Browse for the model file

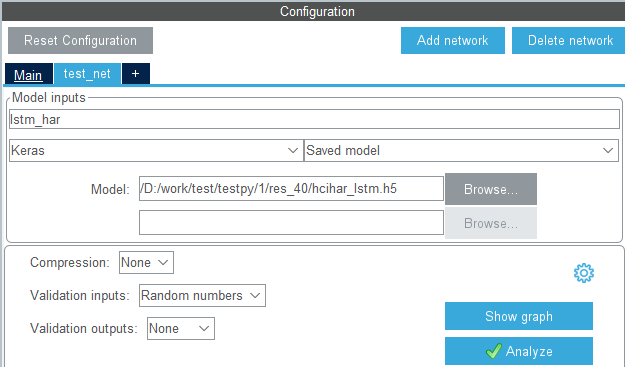coord(491,189)
